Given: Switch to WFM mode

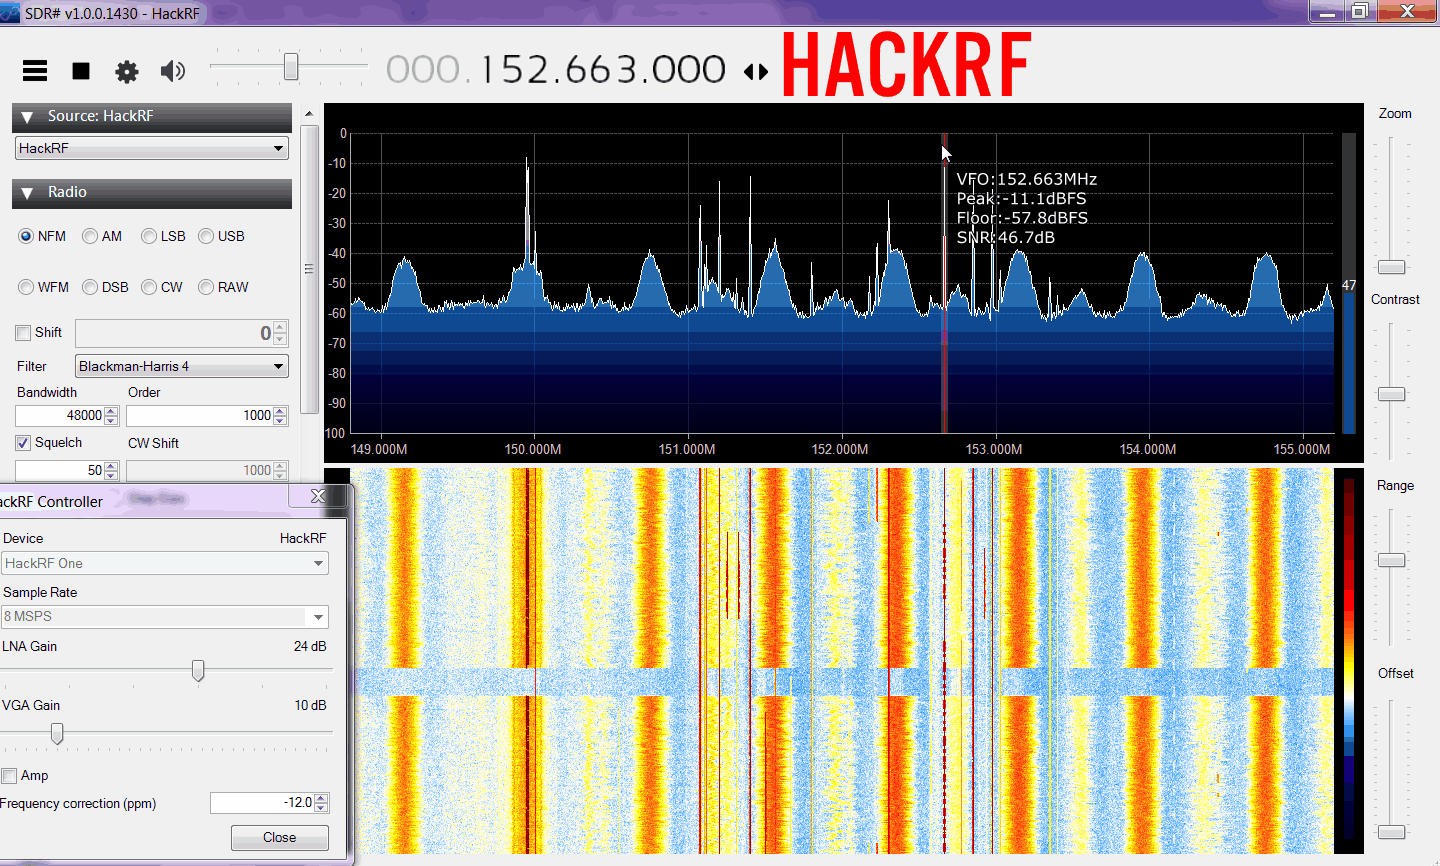Looking at the screenshot, I should click(26, 287).
